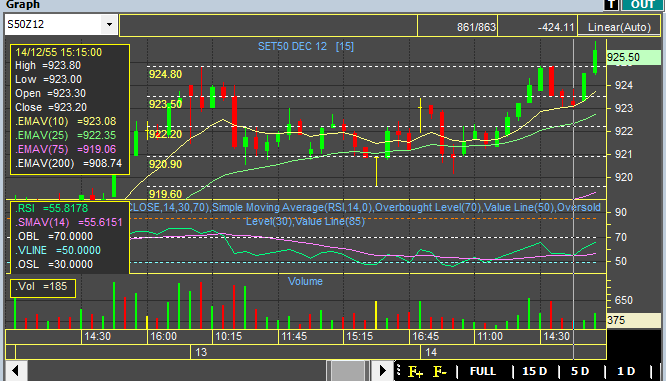Click the Open =923.30 value

[x=51, y=93]
